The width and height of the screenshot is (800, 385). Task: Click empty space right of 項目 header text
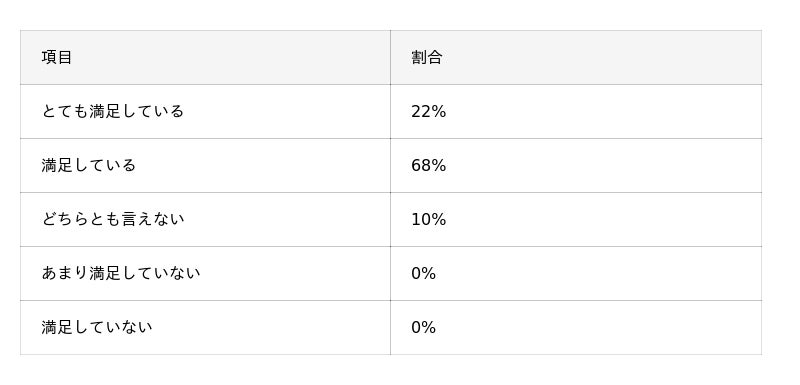pos(231,57)
